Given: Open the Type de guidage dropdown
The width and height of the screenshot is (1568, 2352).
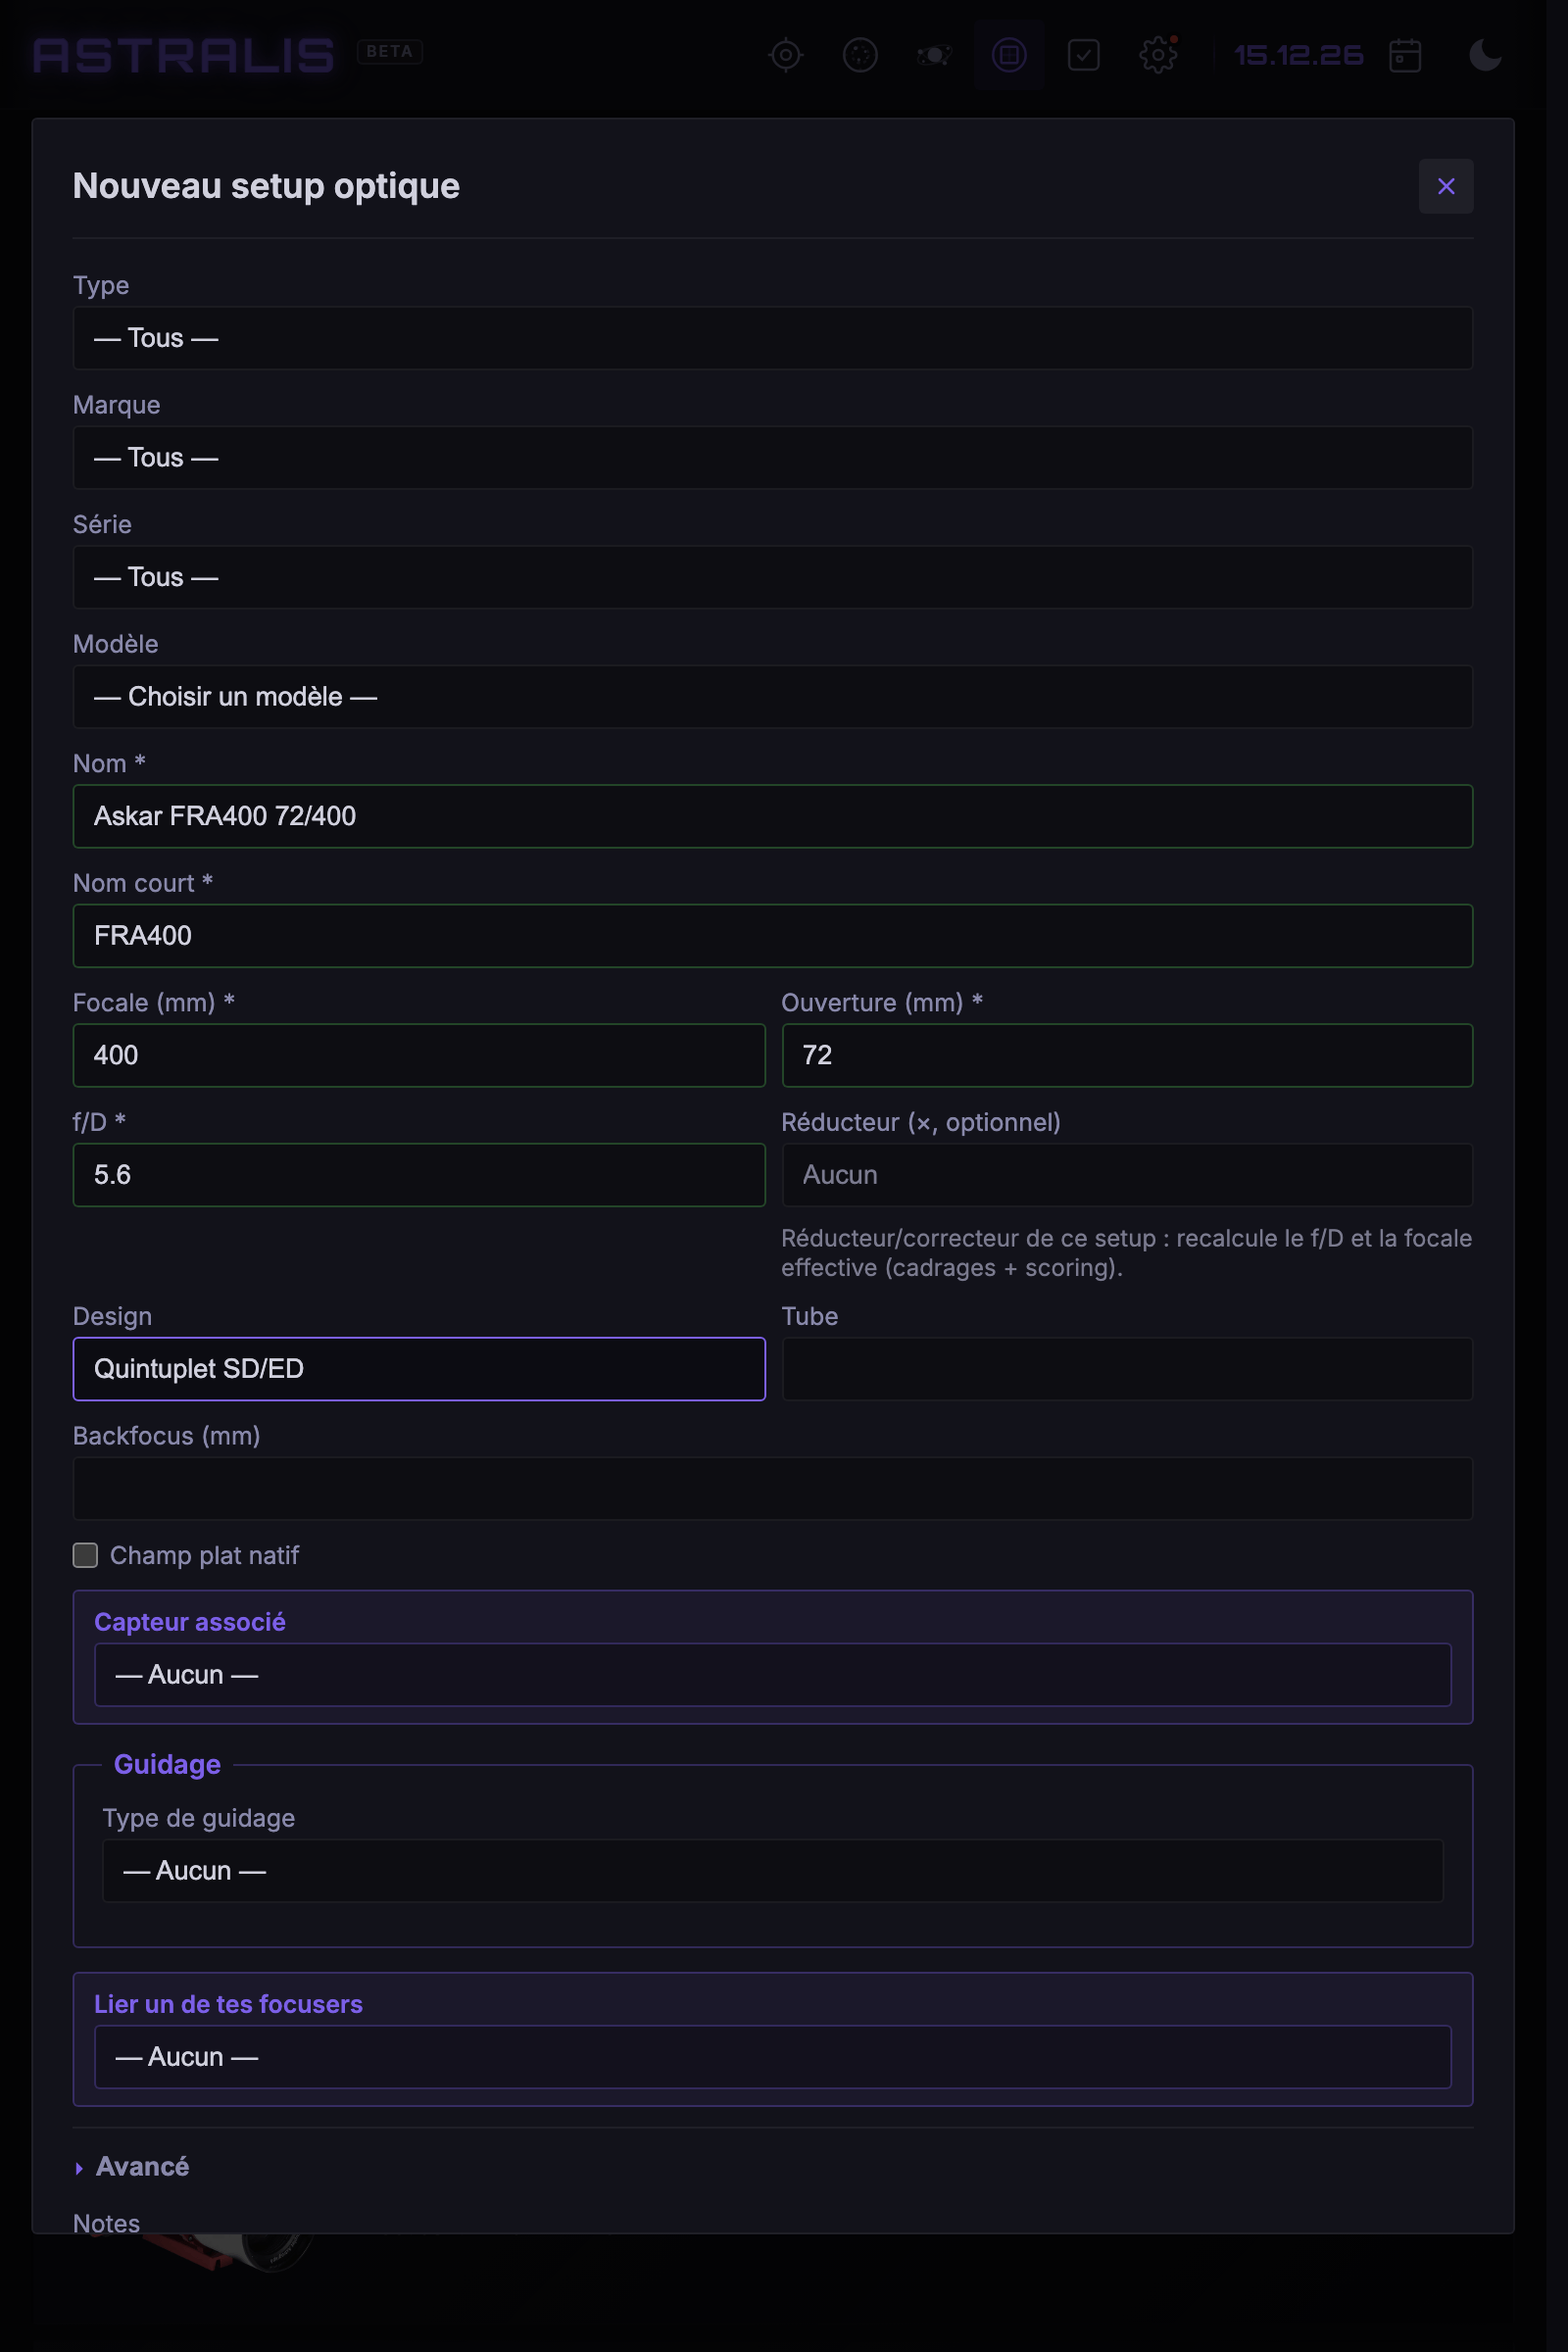Looking at the screenshot, I should click(x=772, y=1871).
